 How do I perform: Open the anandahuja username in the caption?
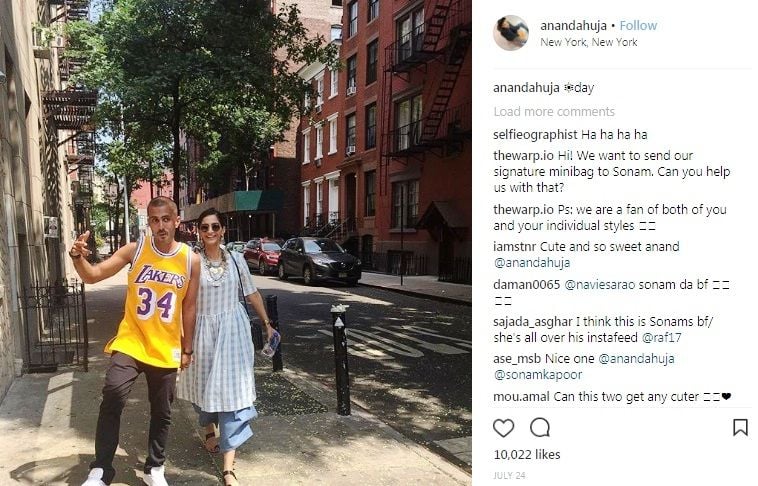coord(526,88)
